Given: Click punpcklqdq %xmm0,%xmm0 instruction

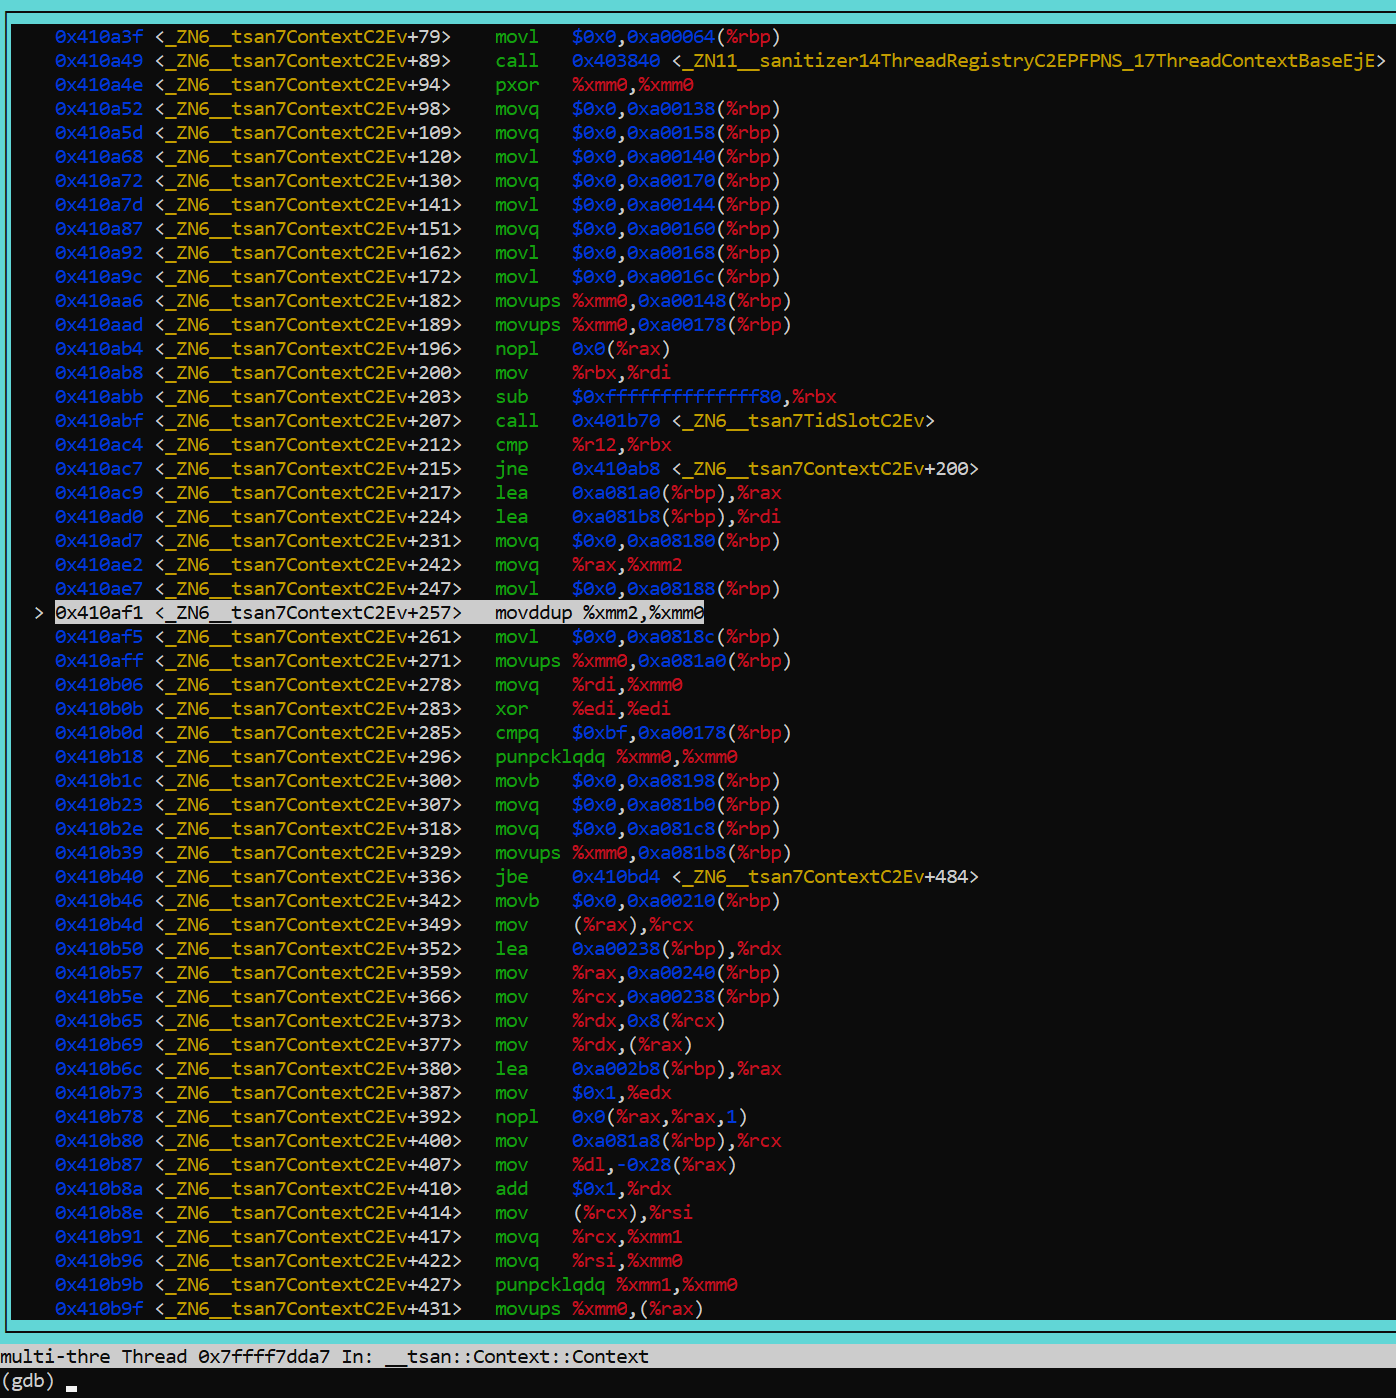Looking at the screenshot, I should pyautogui.click(x=616, y=757).
